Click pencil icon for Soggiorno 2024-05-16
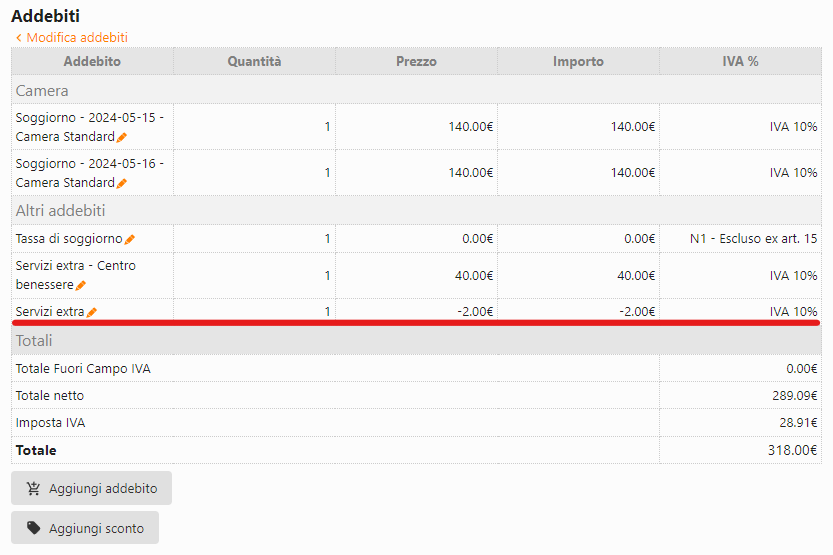The width and height of the screenshot is (833, 555). click(122, 183)
